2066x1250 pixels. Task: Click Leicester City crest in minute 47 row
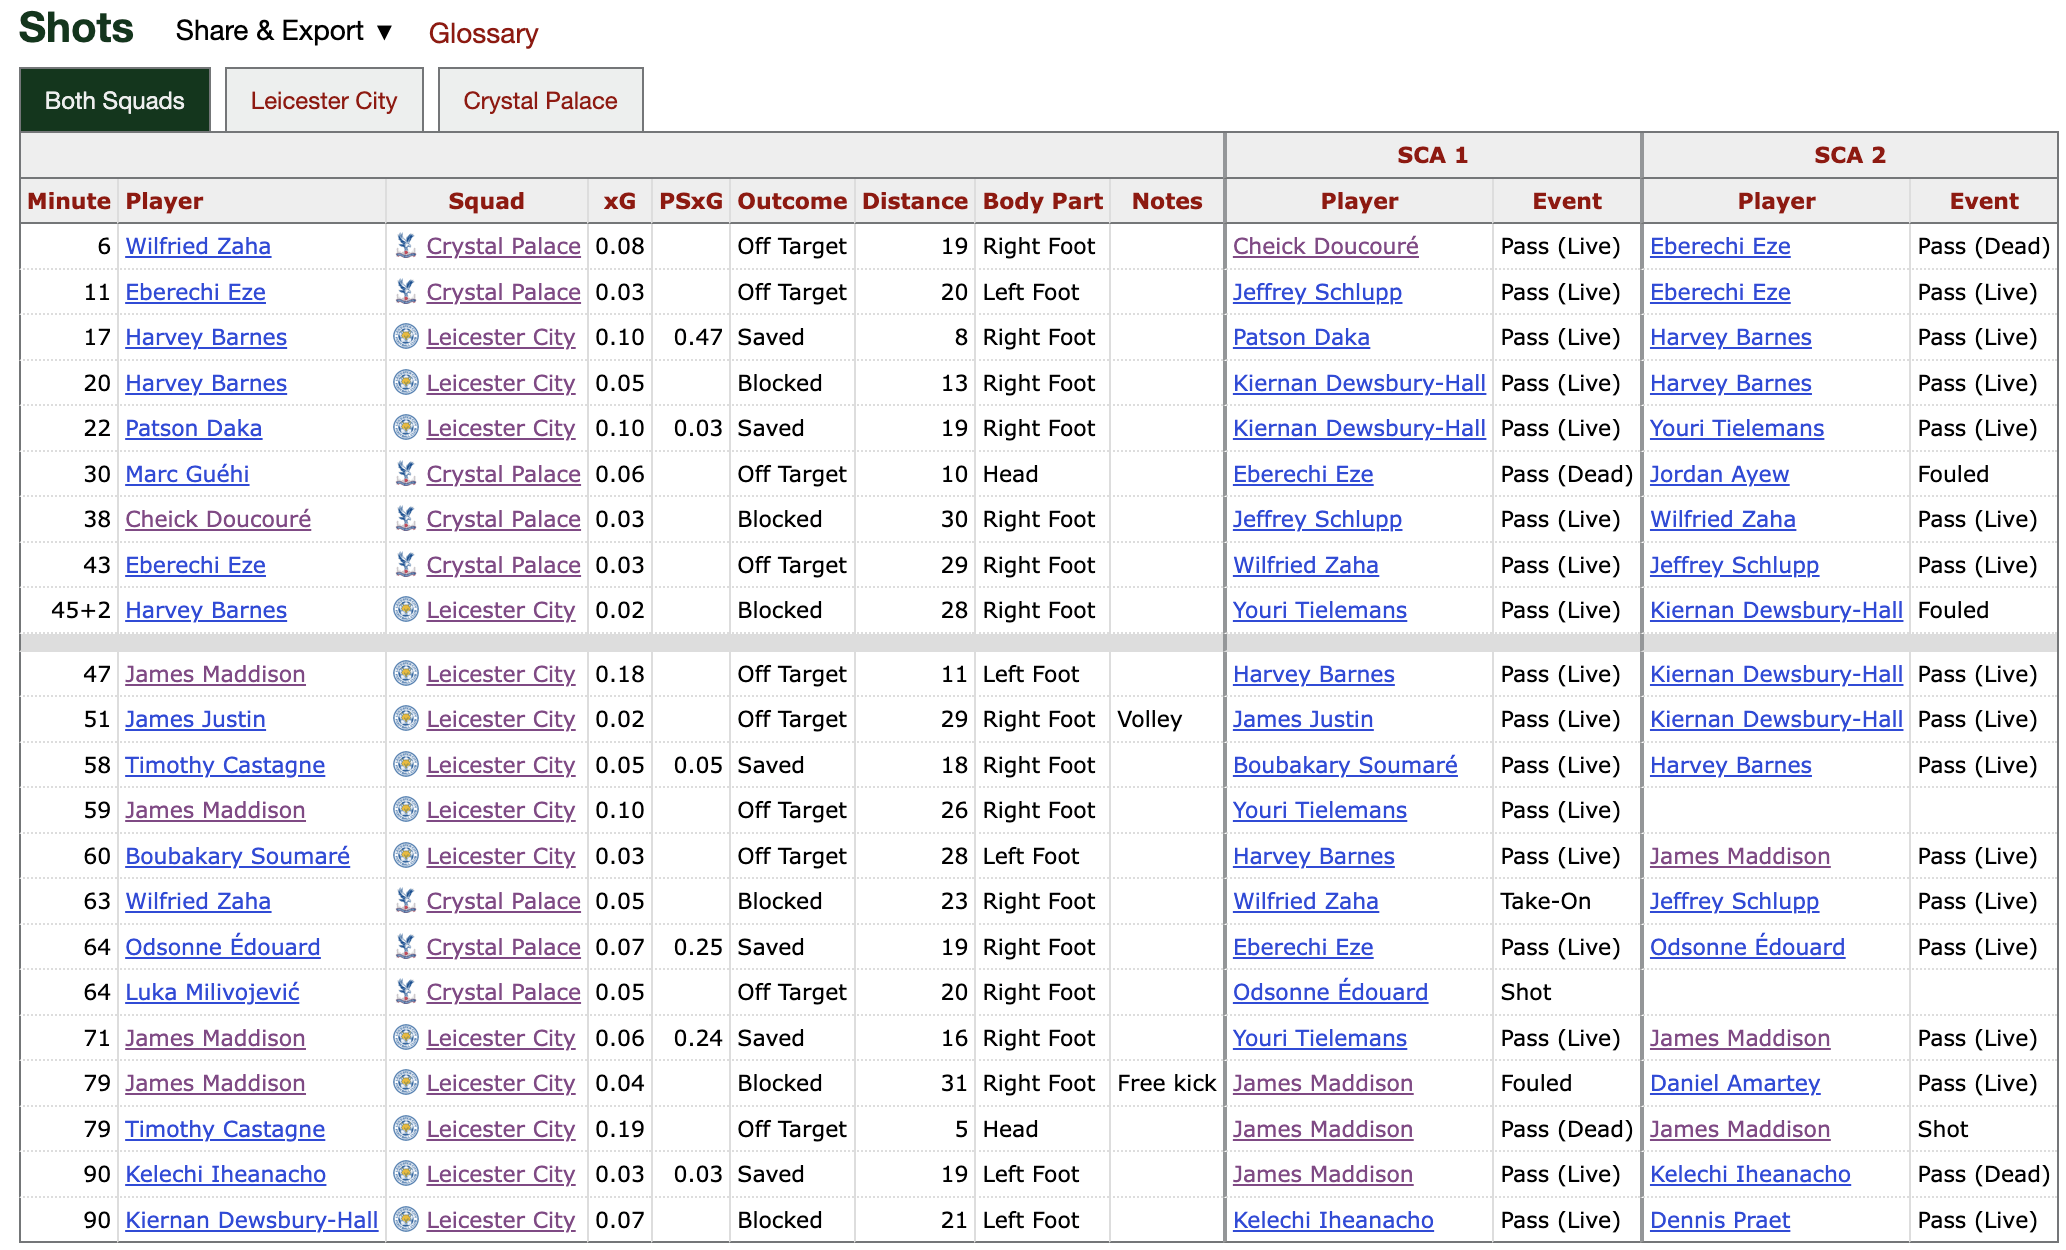click(406, 674)
